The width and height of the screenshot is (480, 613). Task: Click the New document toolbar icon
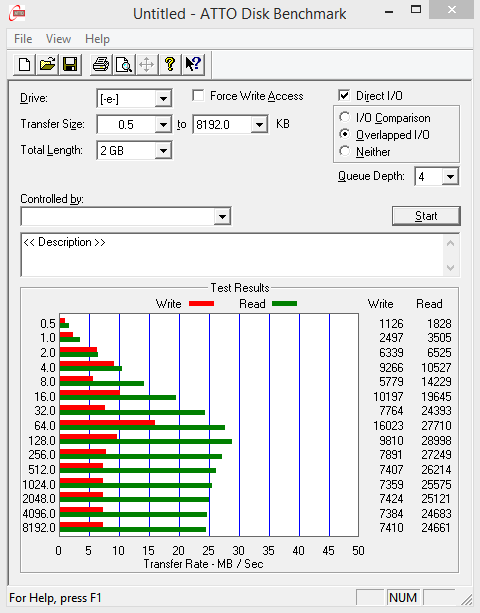click(25, 65)
